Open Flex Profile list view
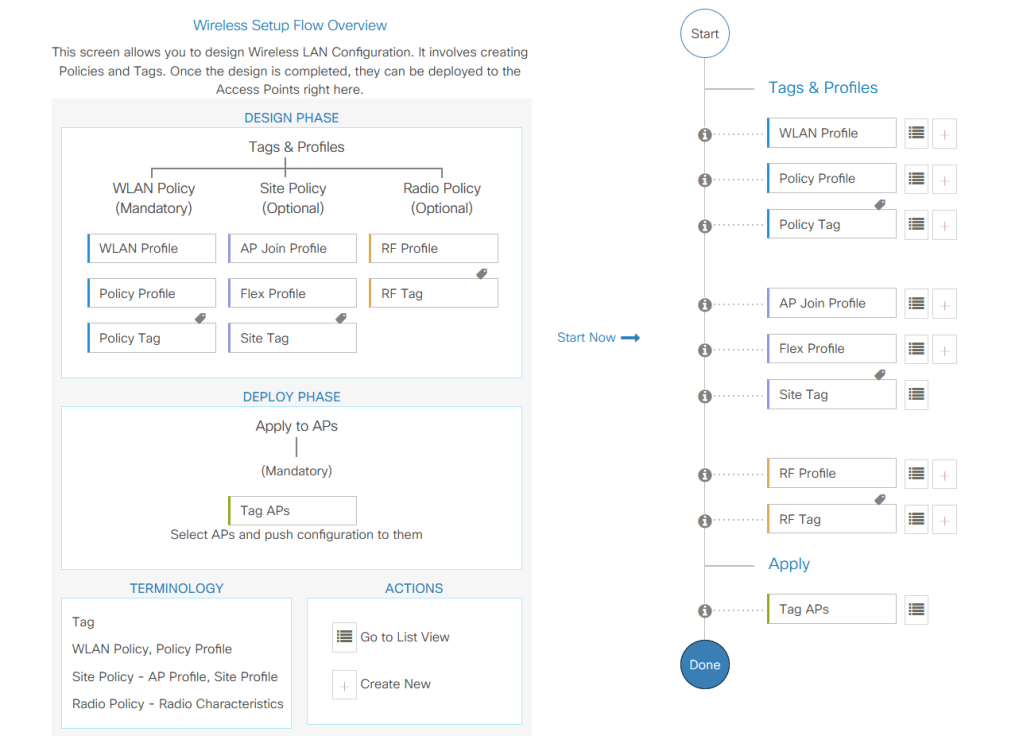This screenshot has height=736, width=1023. click(x=916, y=349)
